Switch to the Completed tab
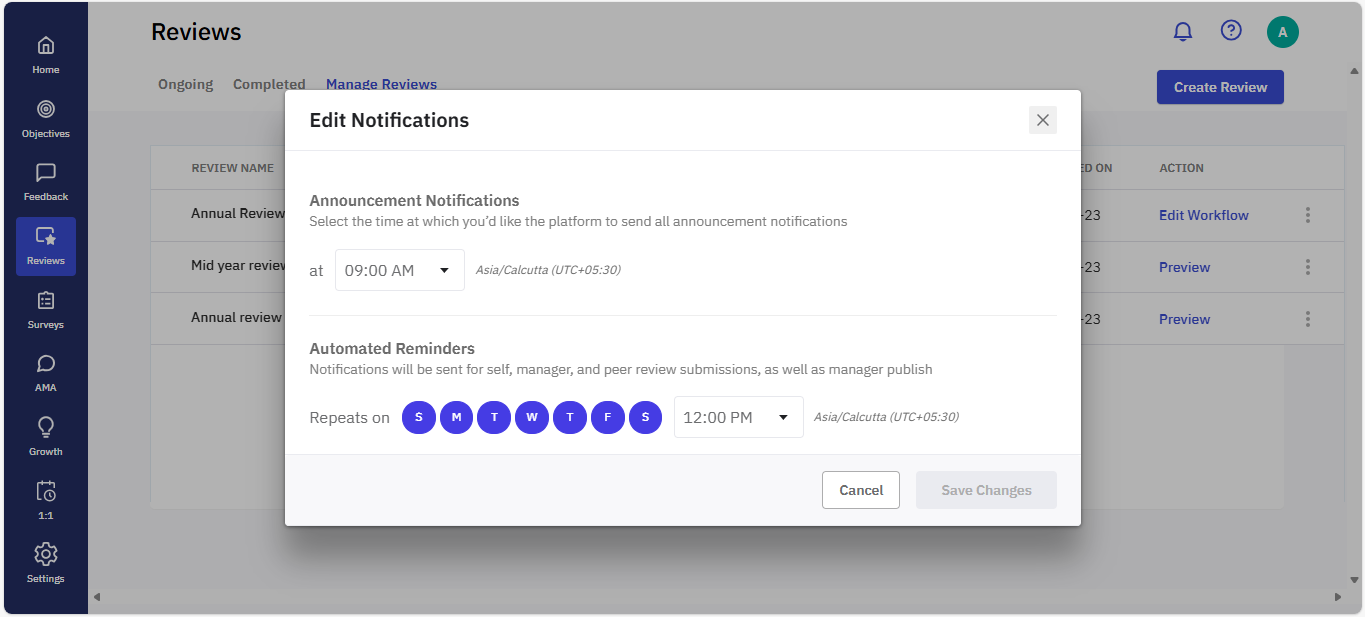The width and height of the screenshot is (1365, 617). pyautogui.click(x=269, y=85)
